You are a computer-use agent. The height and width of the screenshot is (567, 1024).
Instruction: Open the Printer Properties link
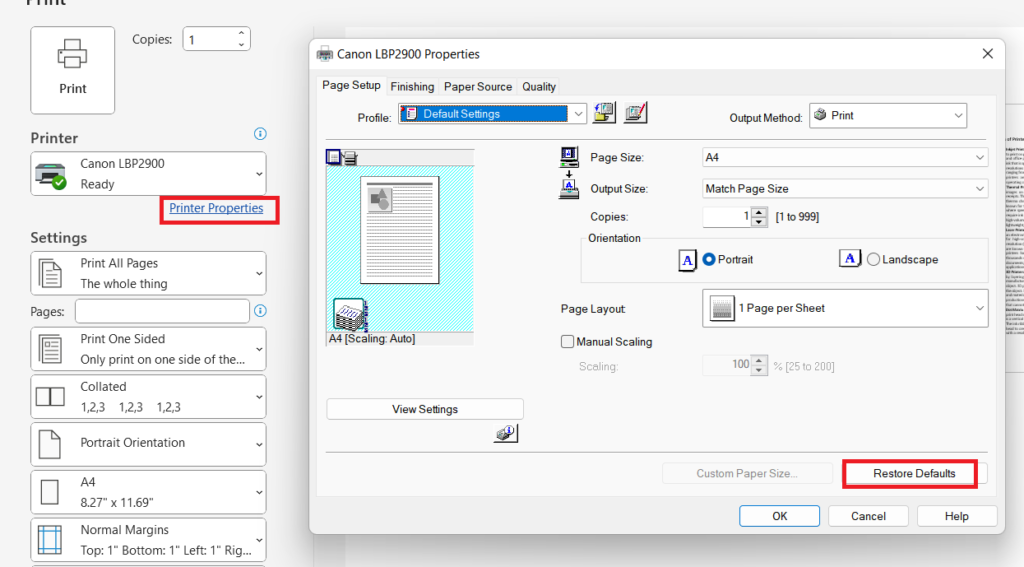coord(216,208)
